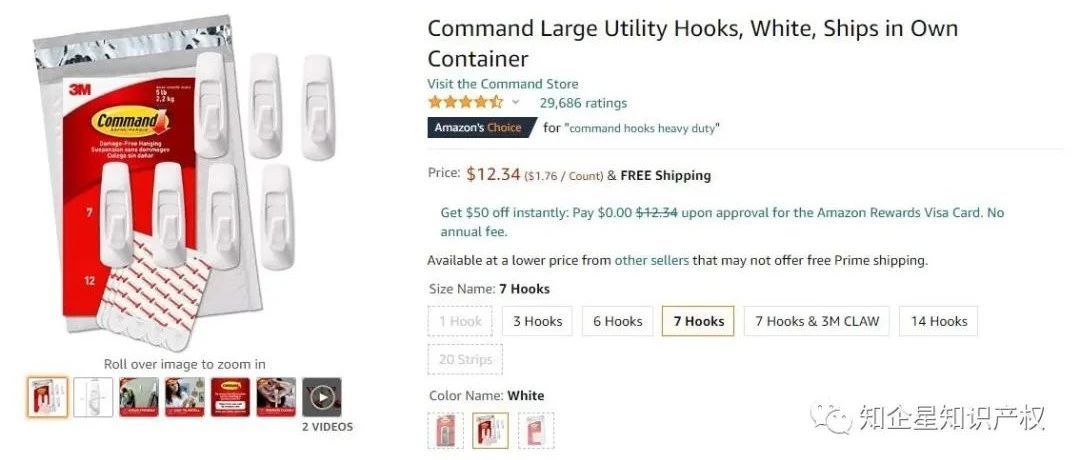Pick the 14 Hooks size option
This screenshot has height=460, width=1080.
(x=939, y=321)
